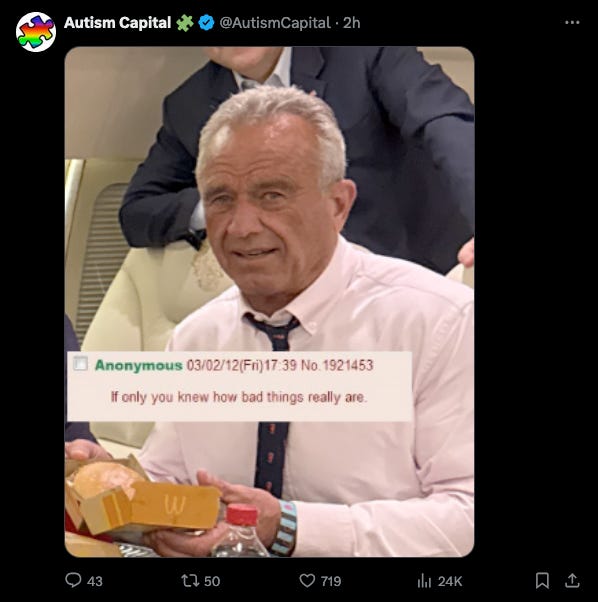Tick the checkbox beside Anonymous
Screen dimensions: 598x602
[80, 363]
